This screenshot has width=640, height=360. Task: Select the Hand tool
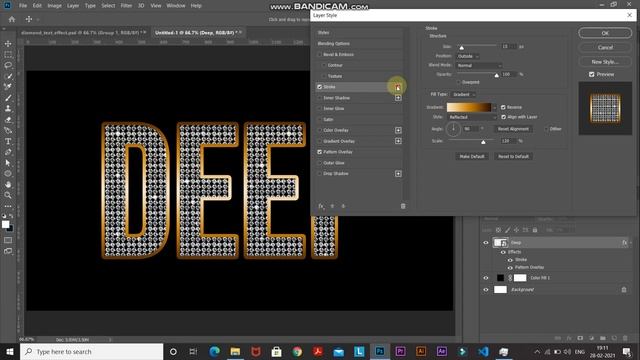(8, 184)
